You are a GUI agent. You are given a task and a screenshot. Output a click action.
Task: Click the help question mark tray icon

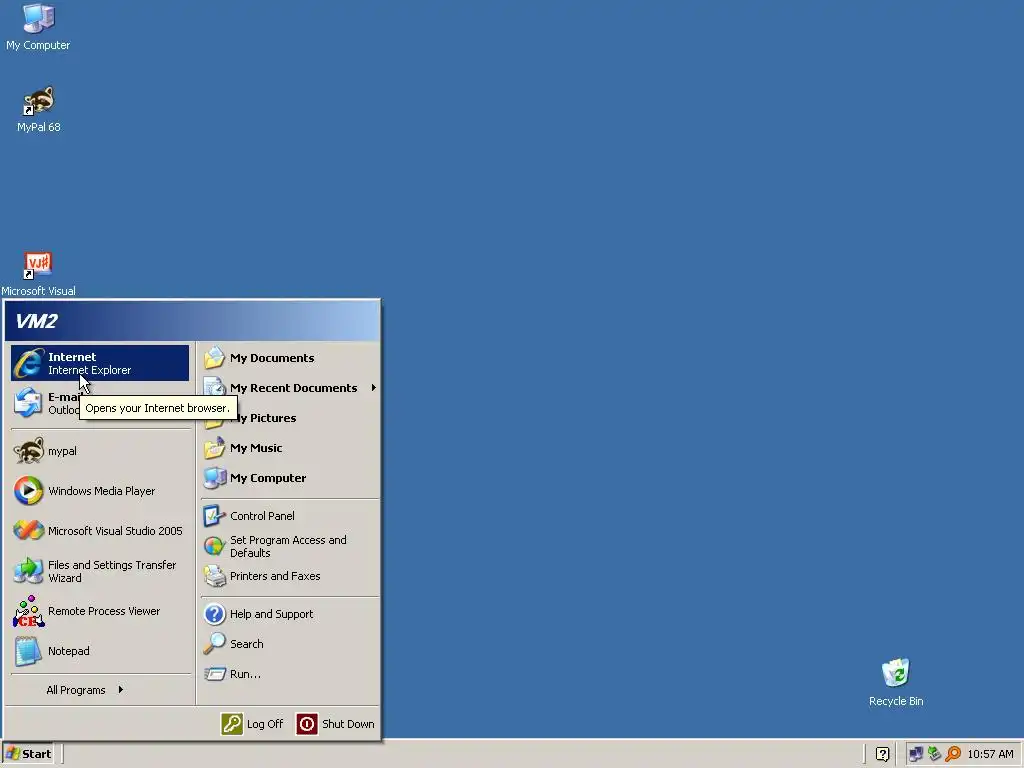coord(882,754)
